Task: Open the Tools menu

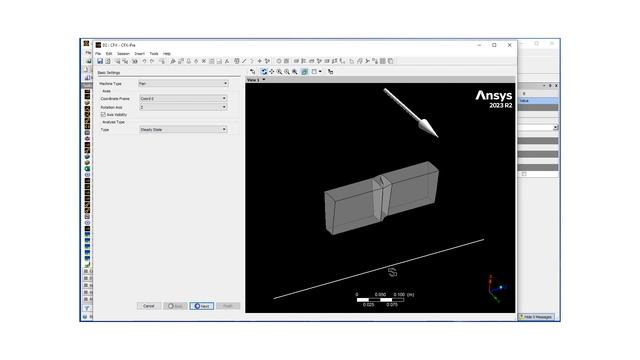Action: tap(154, 54)
